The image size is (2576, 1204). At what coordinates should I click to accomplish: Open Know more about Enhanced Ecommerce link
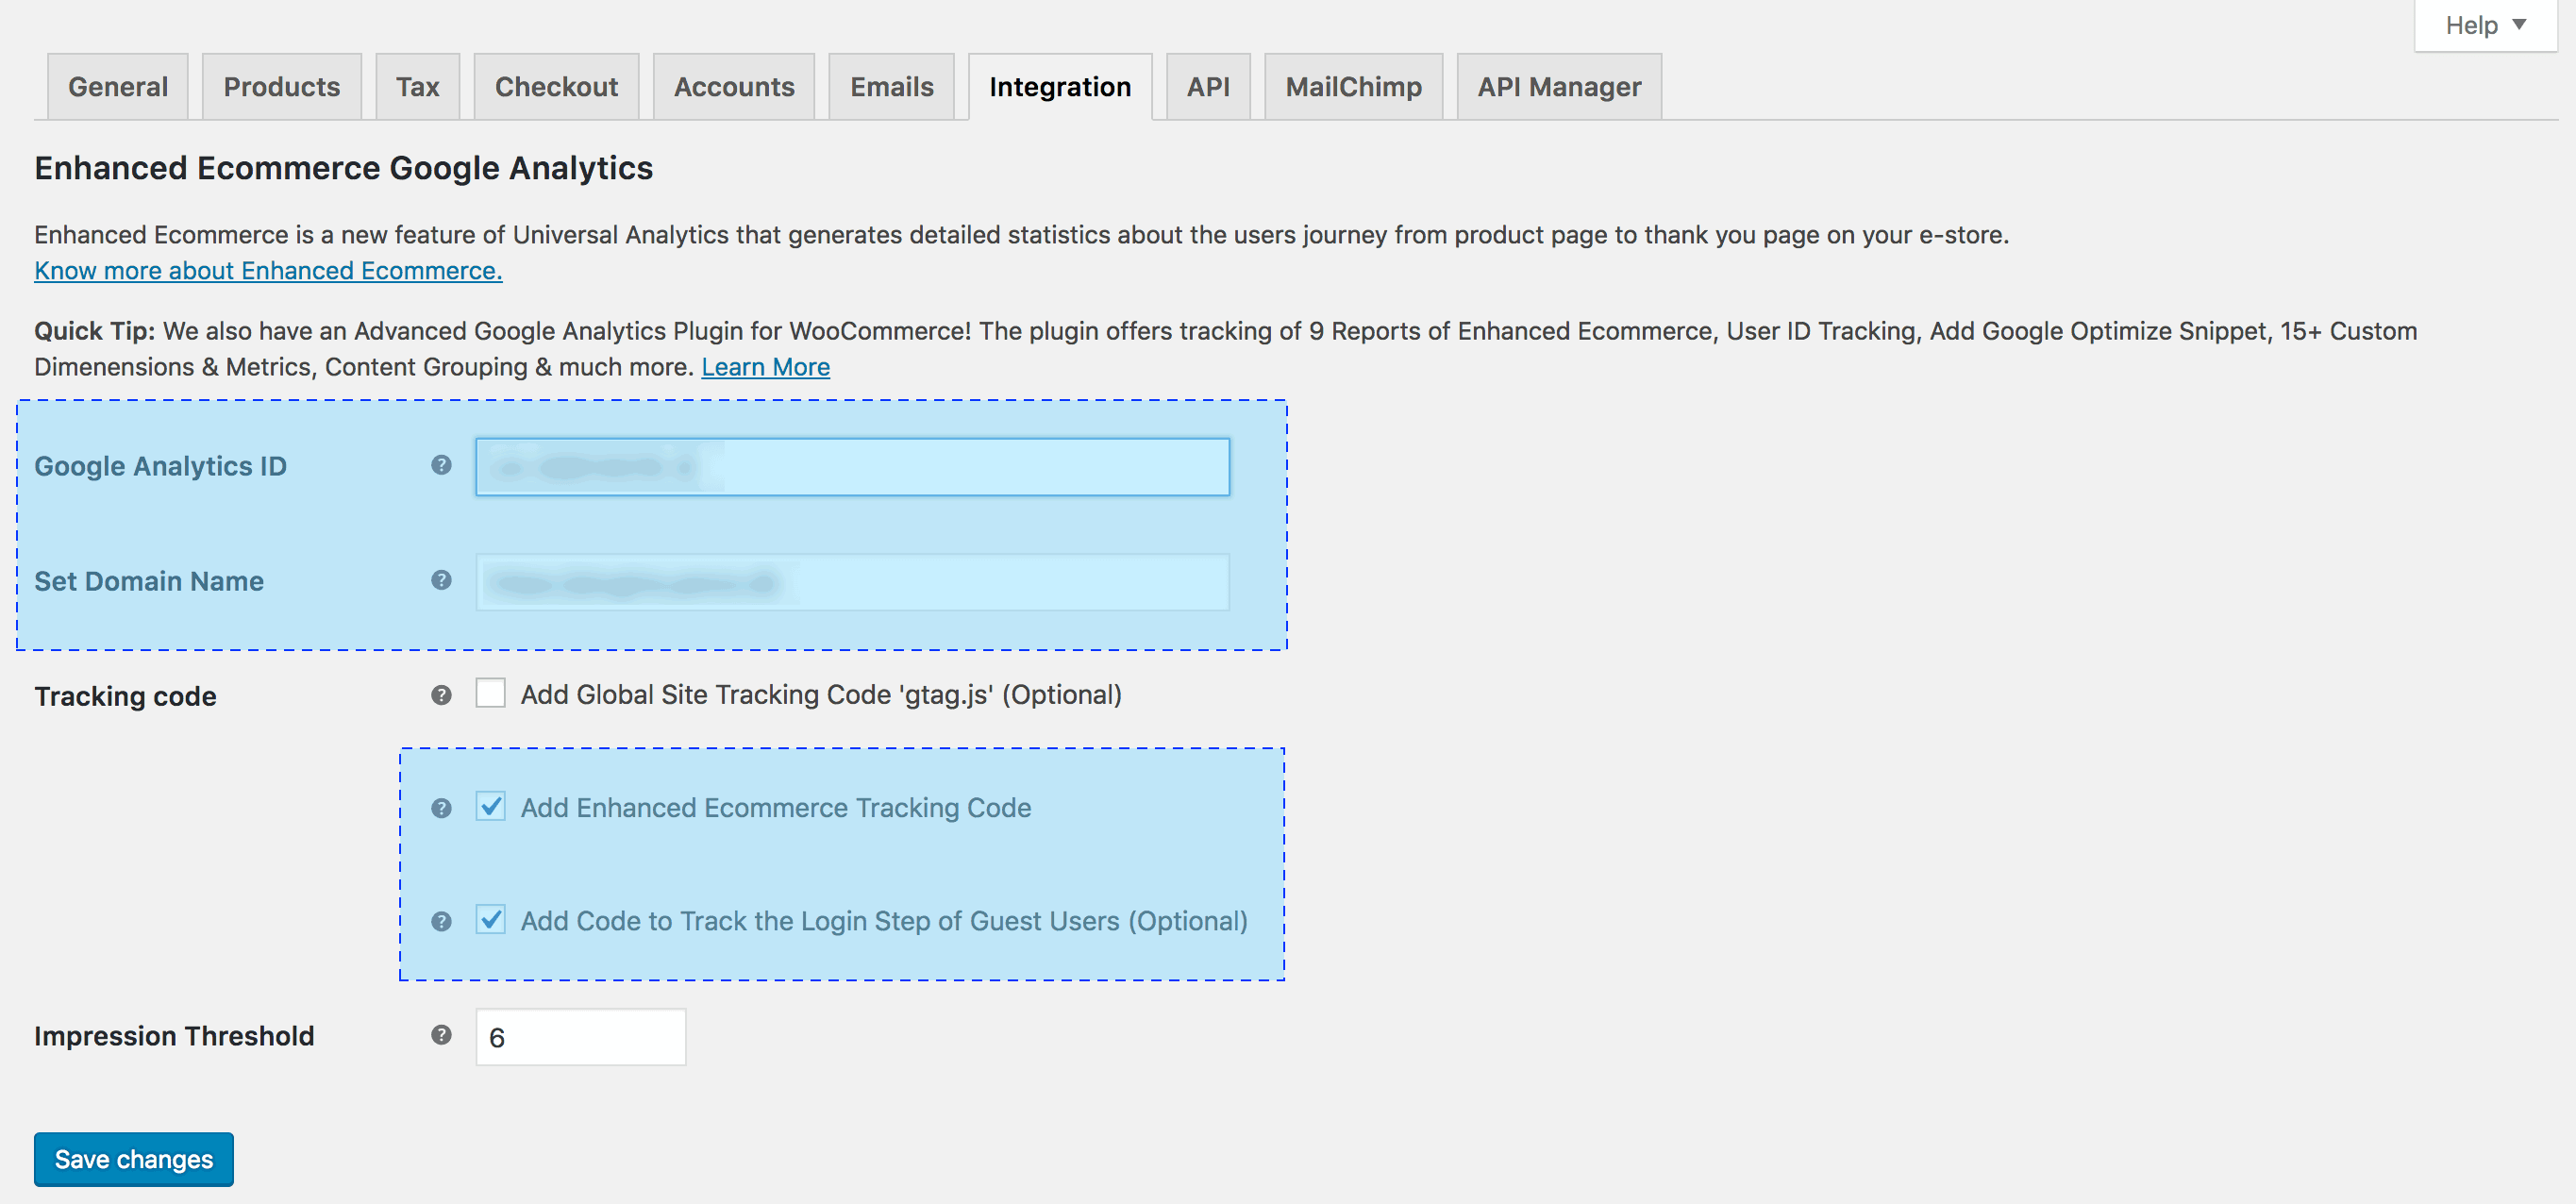click(268, 271)
